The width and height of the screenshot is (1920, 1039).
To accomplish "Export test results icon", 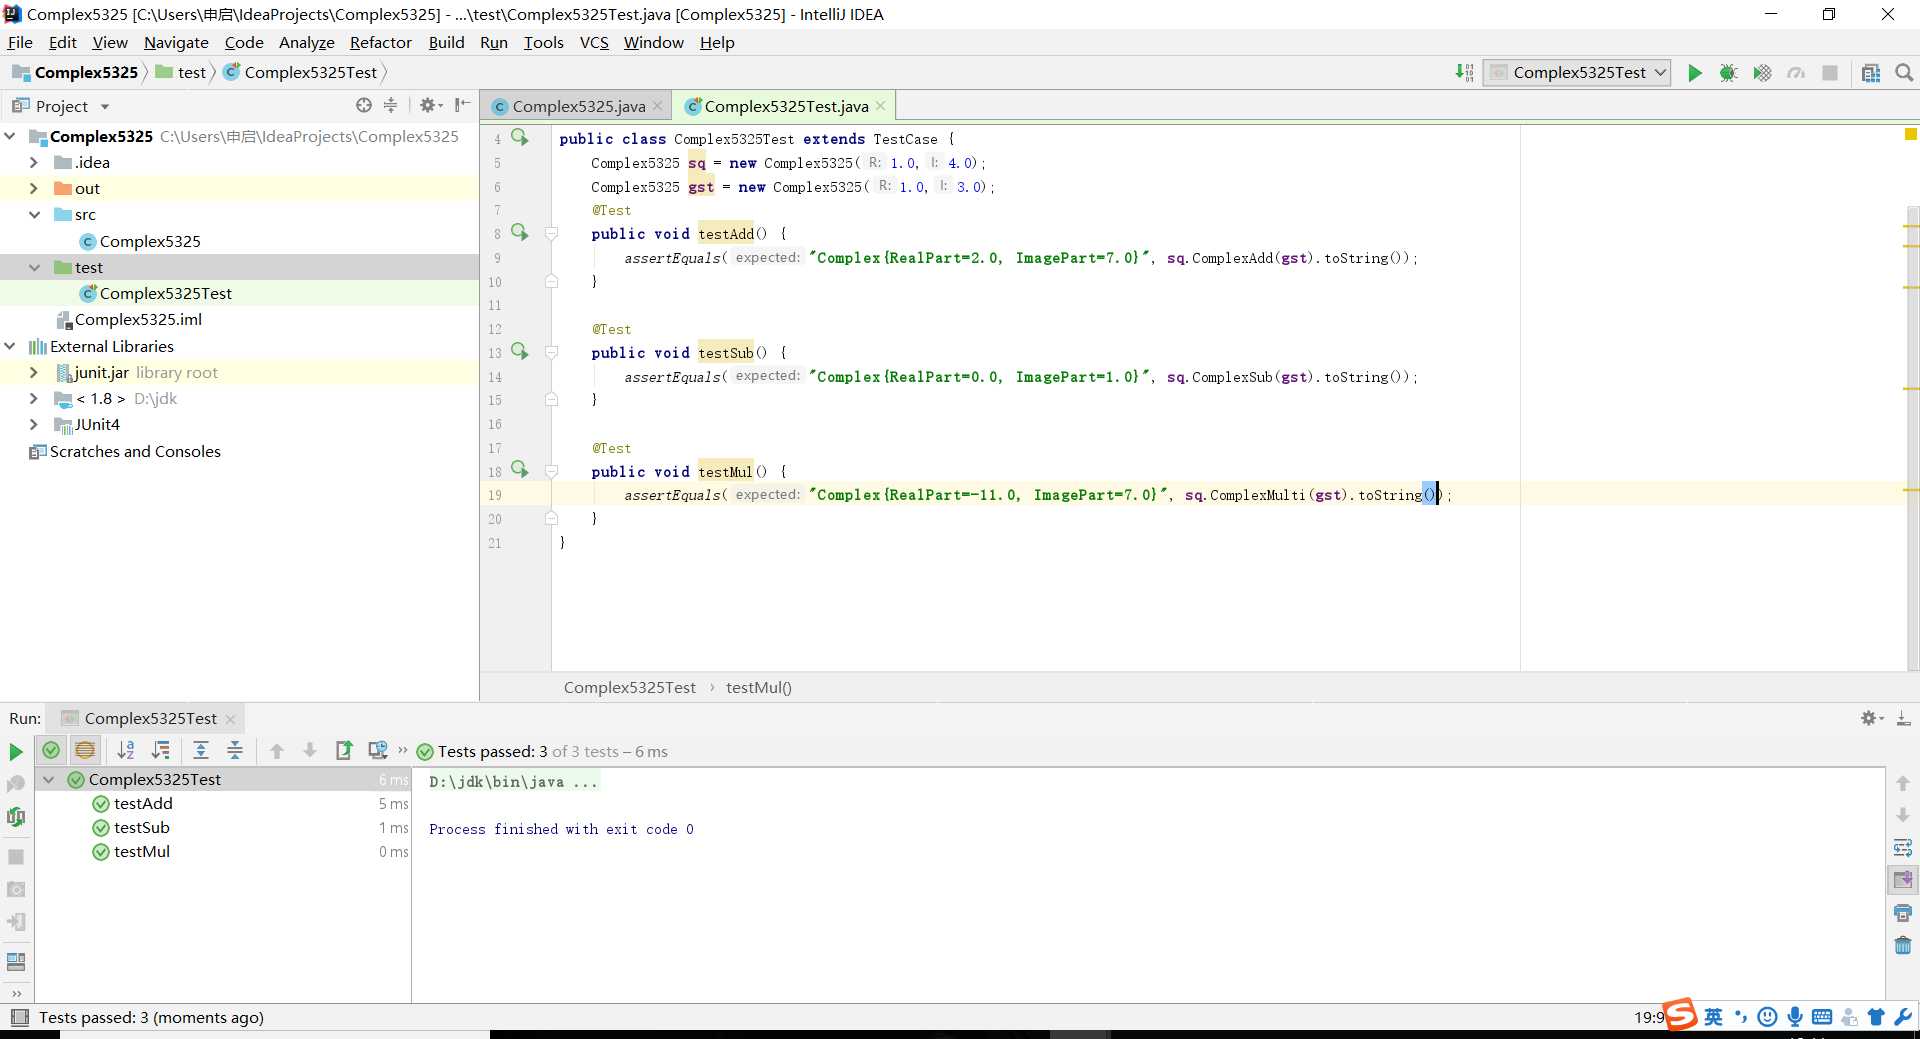I will point(344,750).
